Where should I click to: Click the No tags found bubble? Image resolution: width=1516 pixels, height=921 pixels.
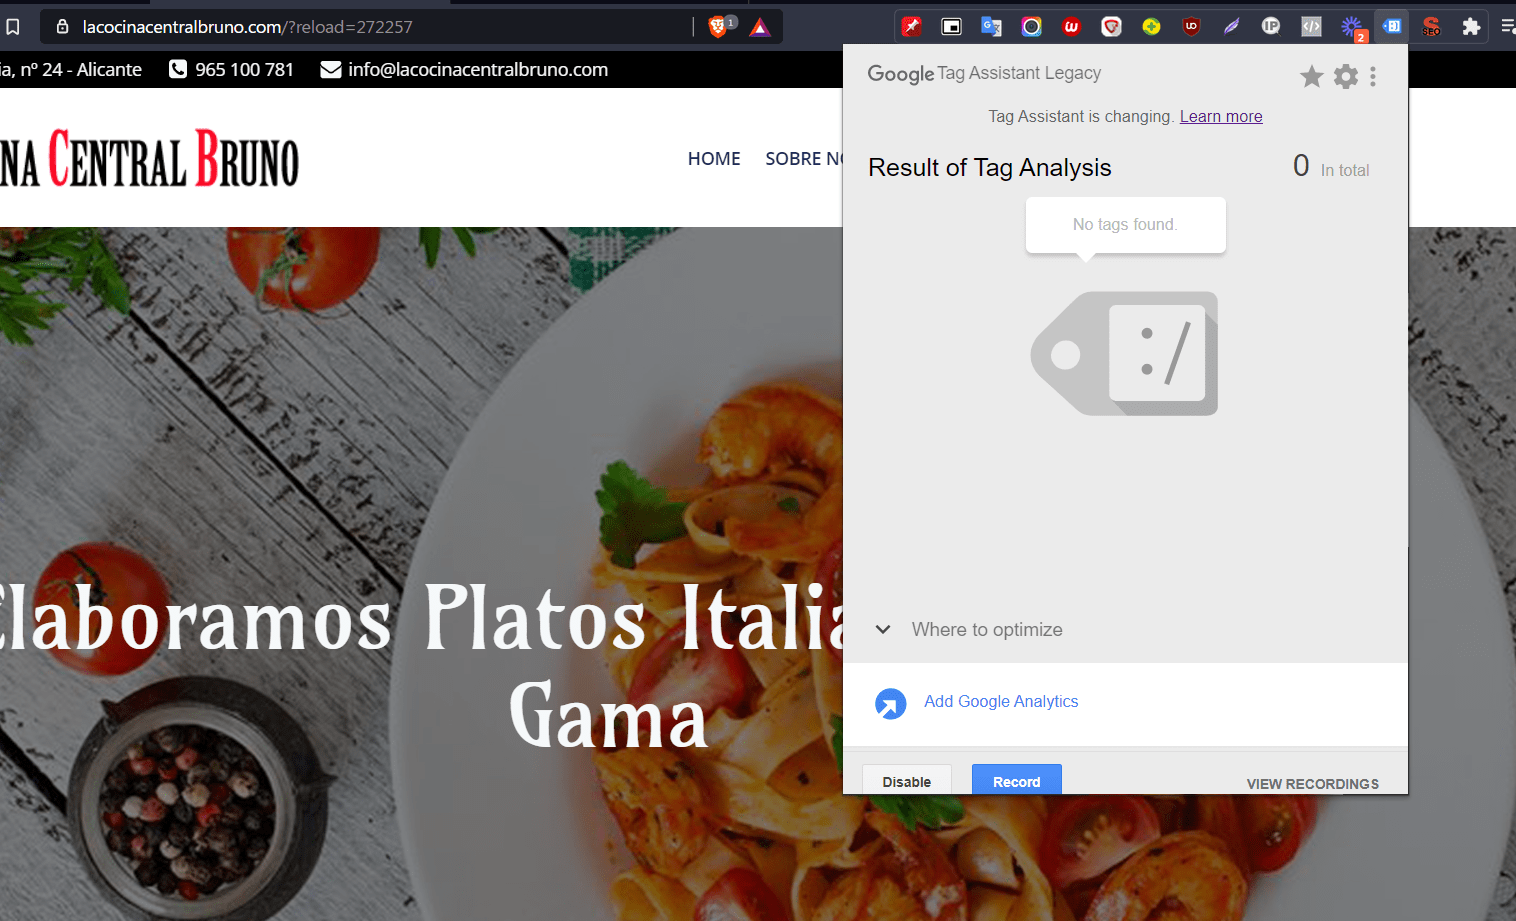coord(1125,225)
